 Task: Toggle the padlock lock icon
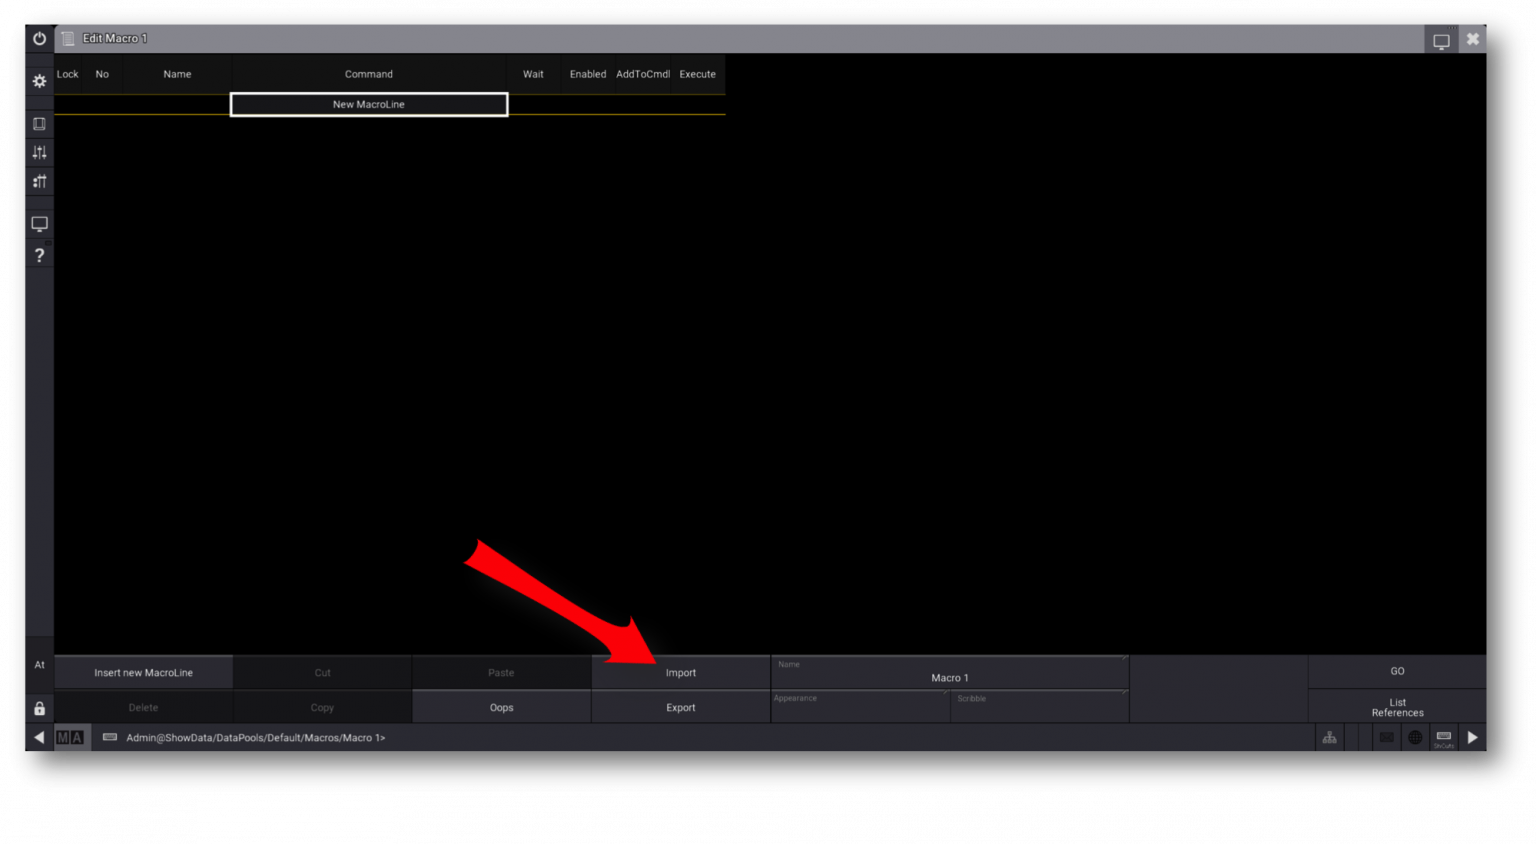(39, 708)
